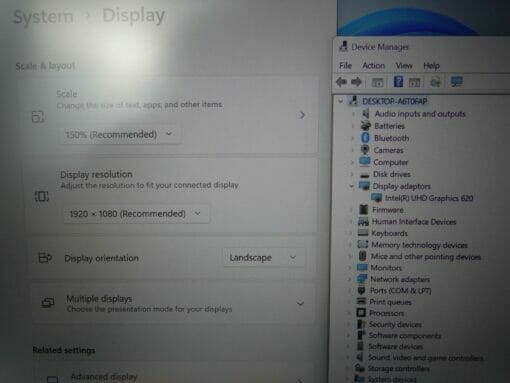Click the Display resolution heading
Screen dimensions: 510x383
[96, 174]
